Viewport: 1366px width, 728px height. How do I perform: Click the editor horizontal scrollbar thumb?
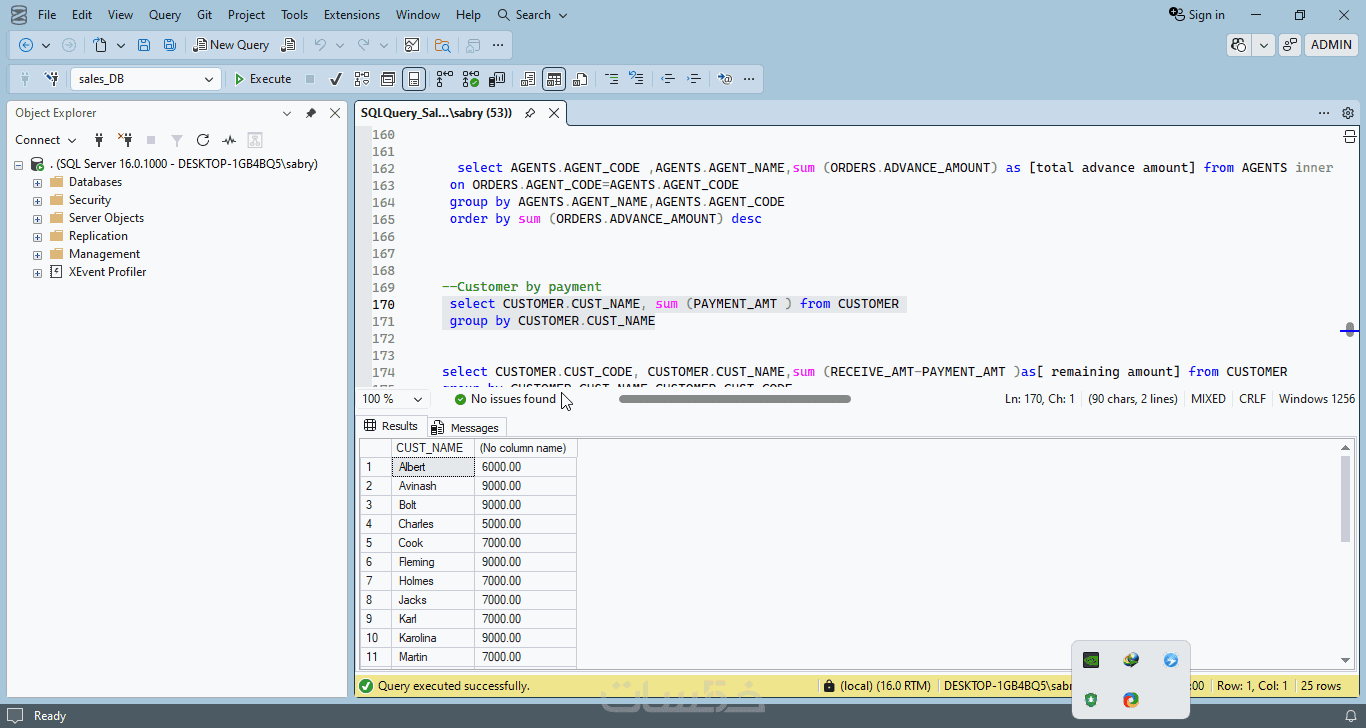[734, 399]
